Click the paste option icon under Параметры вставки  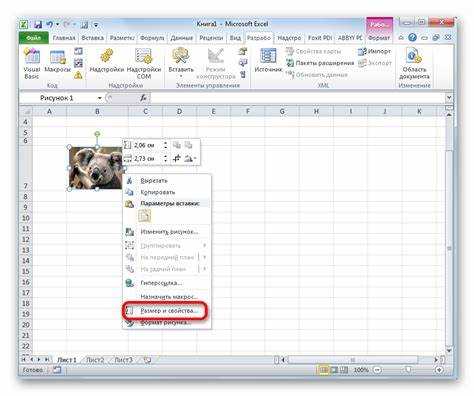coord(144,216)
